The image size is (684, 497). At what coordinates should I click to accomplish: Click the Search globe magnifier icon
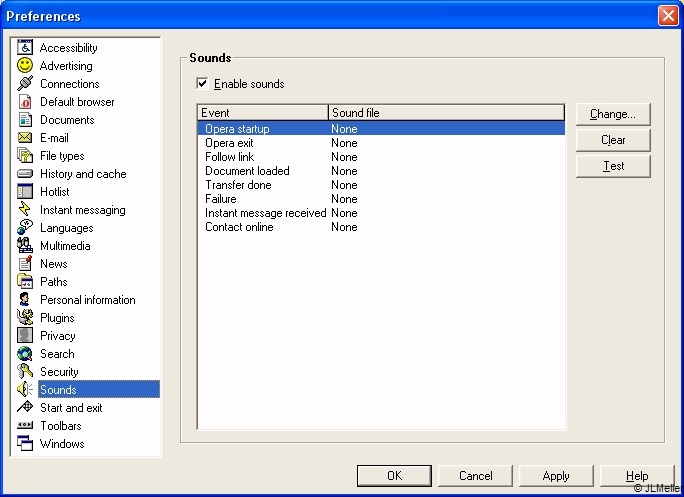[x=25, y=353]
